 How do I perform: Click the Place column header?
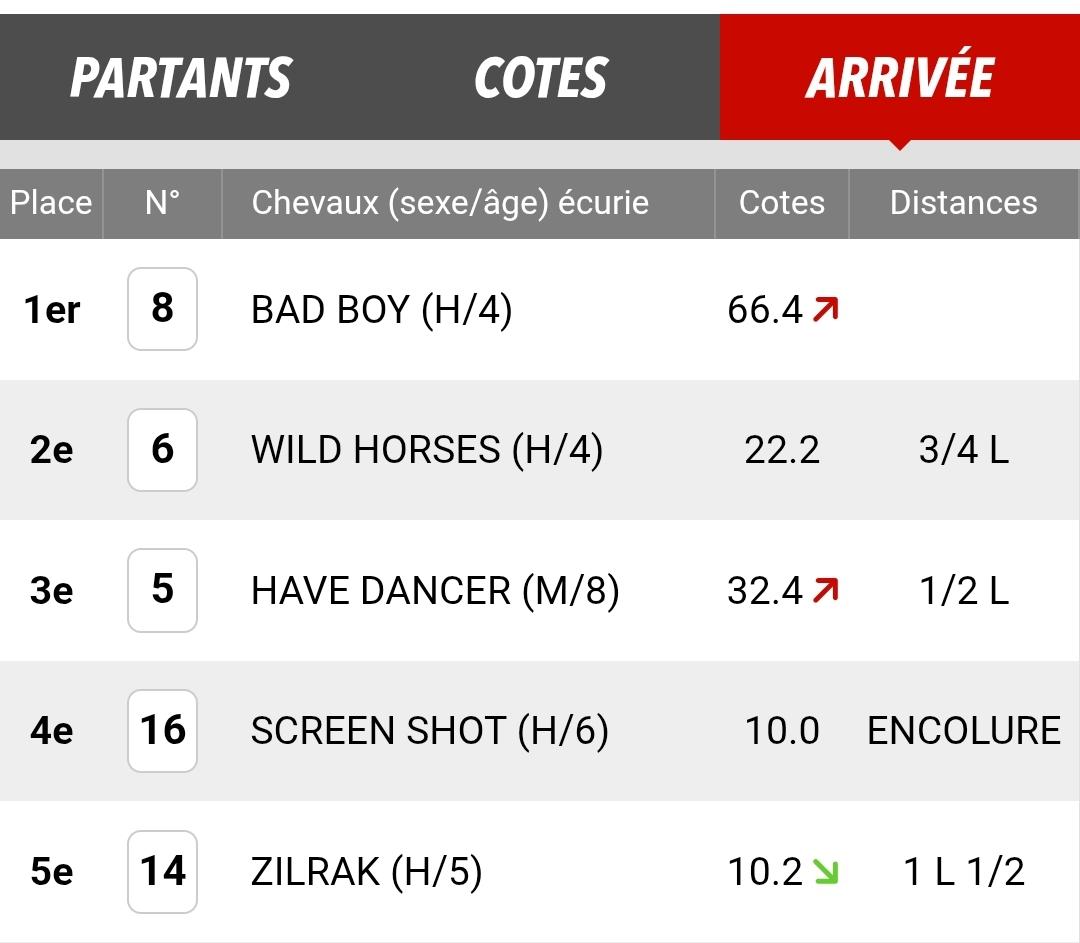click(x=51, y=203)
